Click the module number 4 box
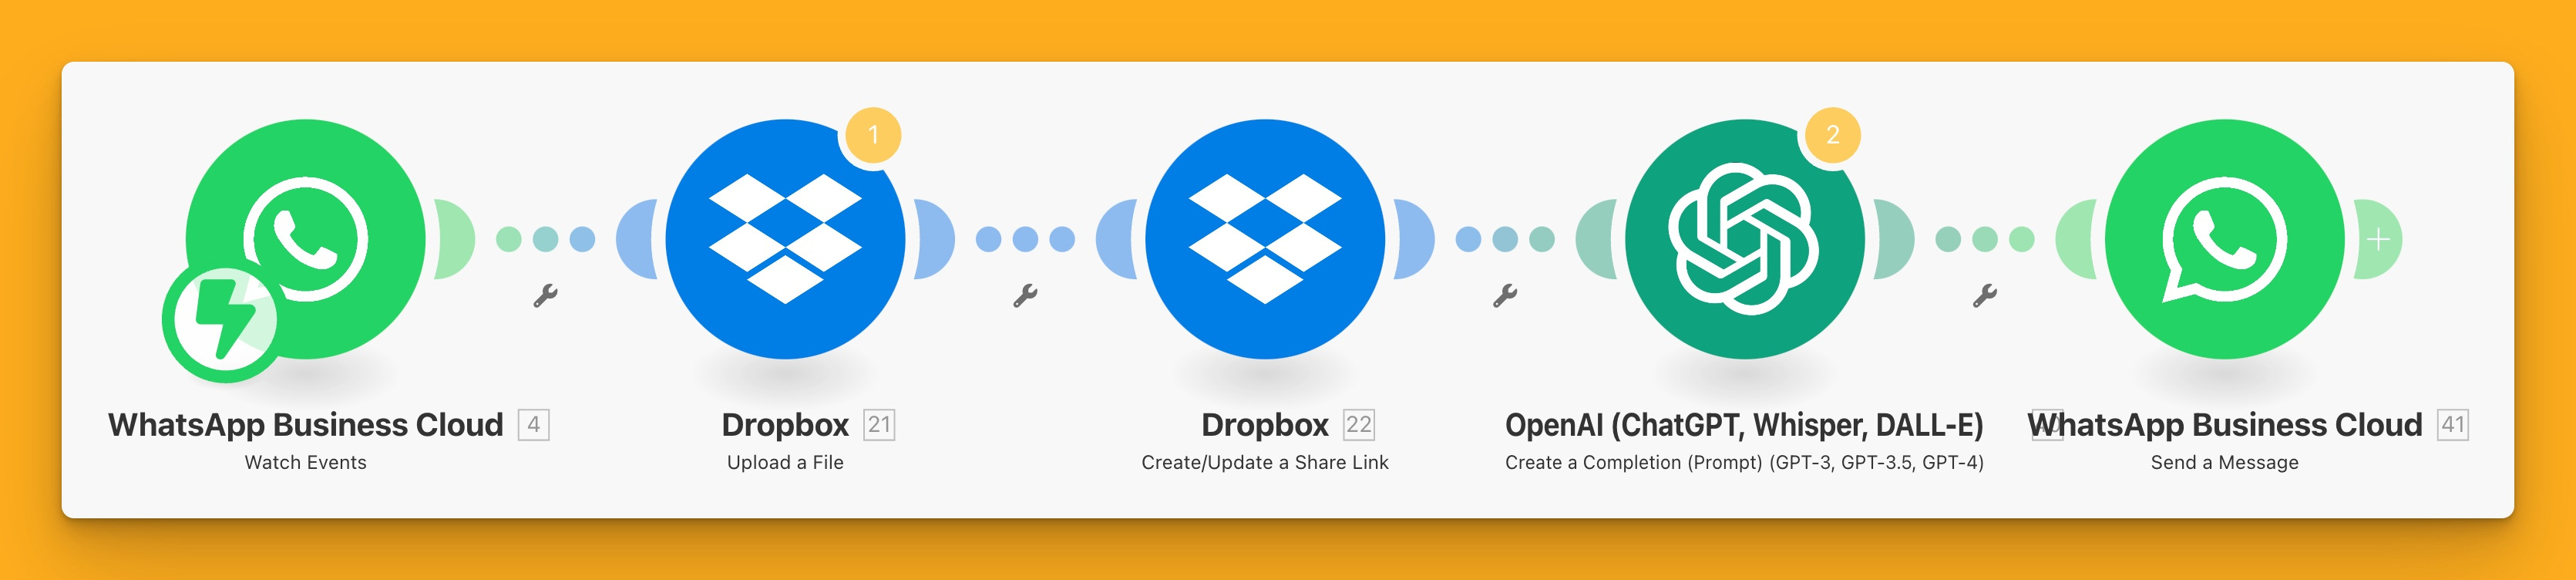The width and height of the screenshot is (2576, 580). (533, 425)
